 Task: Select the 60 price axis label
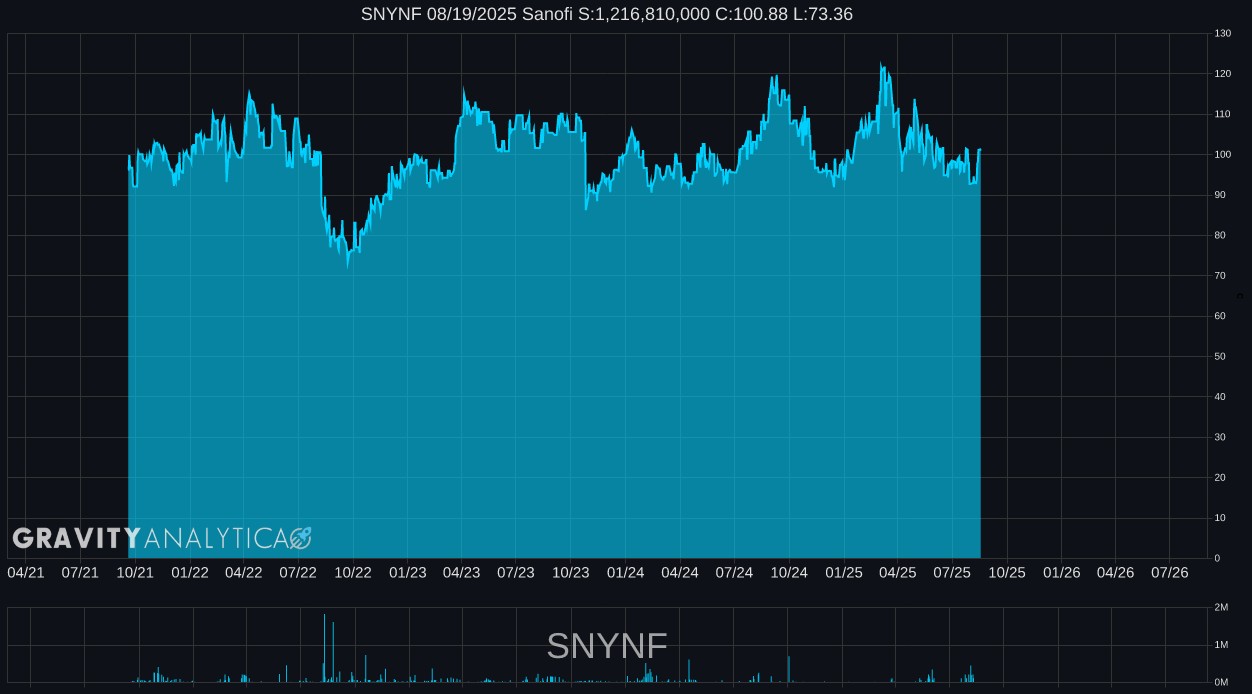click(1220, 316)
